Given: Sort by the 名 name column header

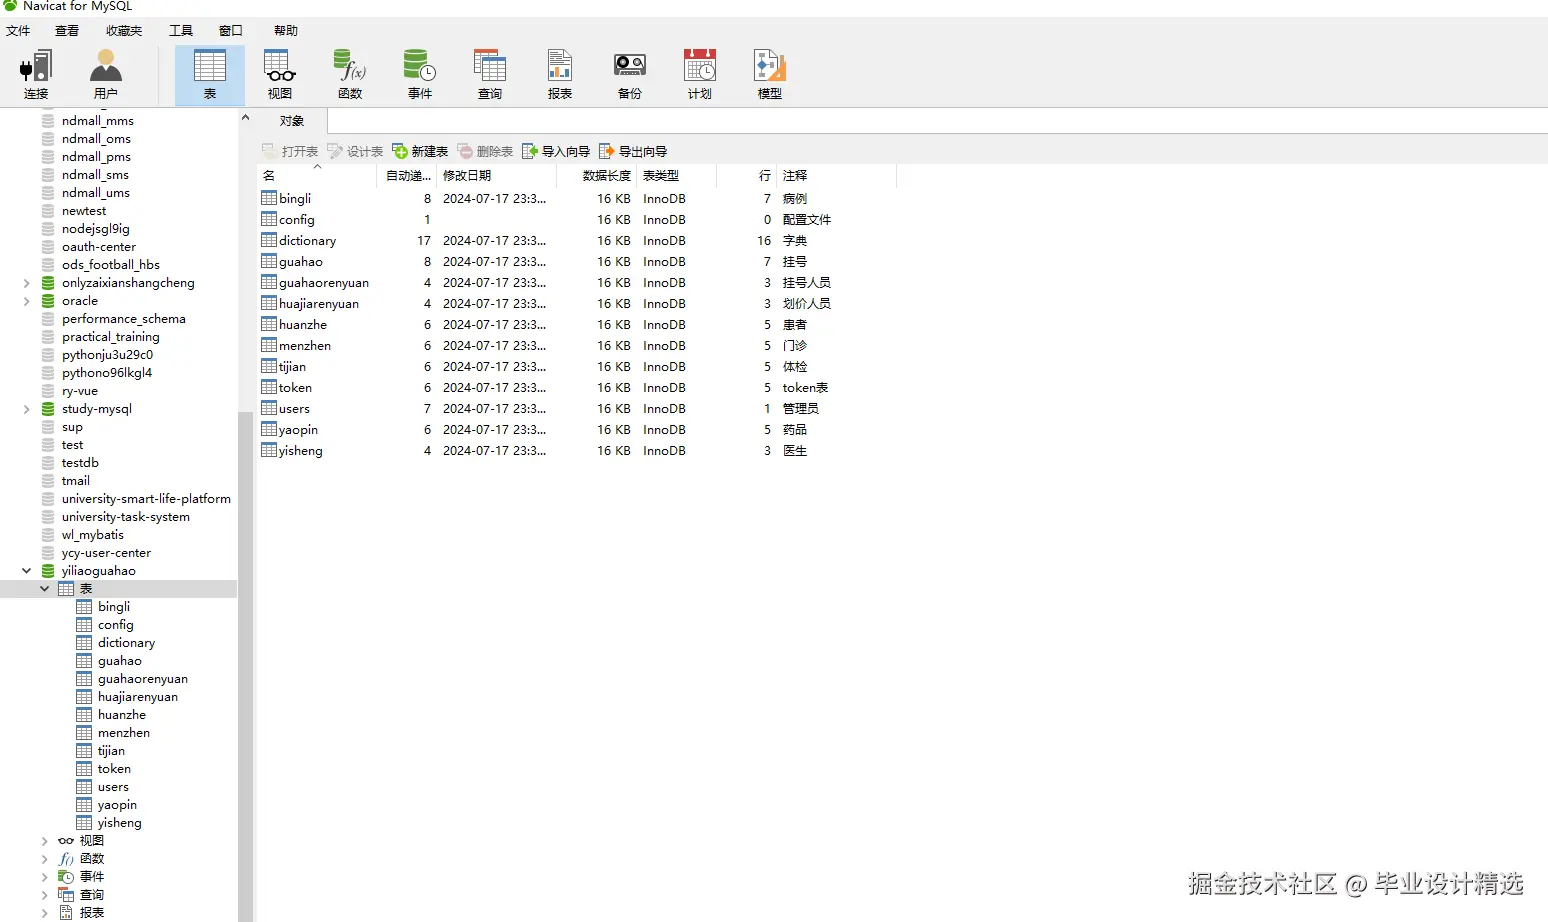Looking at the screenshot, I should [318, 175].
